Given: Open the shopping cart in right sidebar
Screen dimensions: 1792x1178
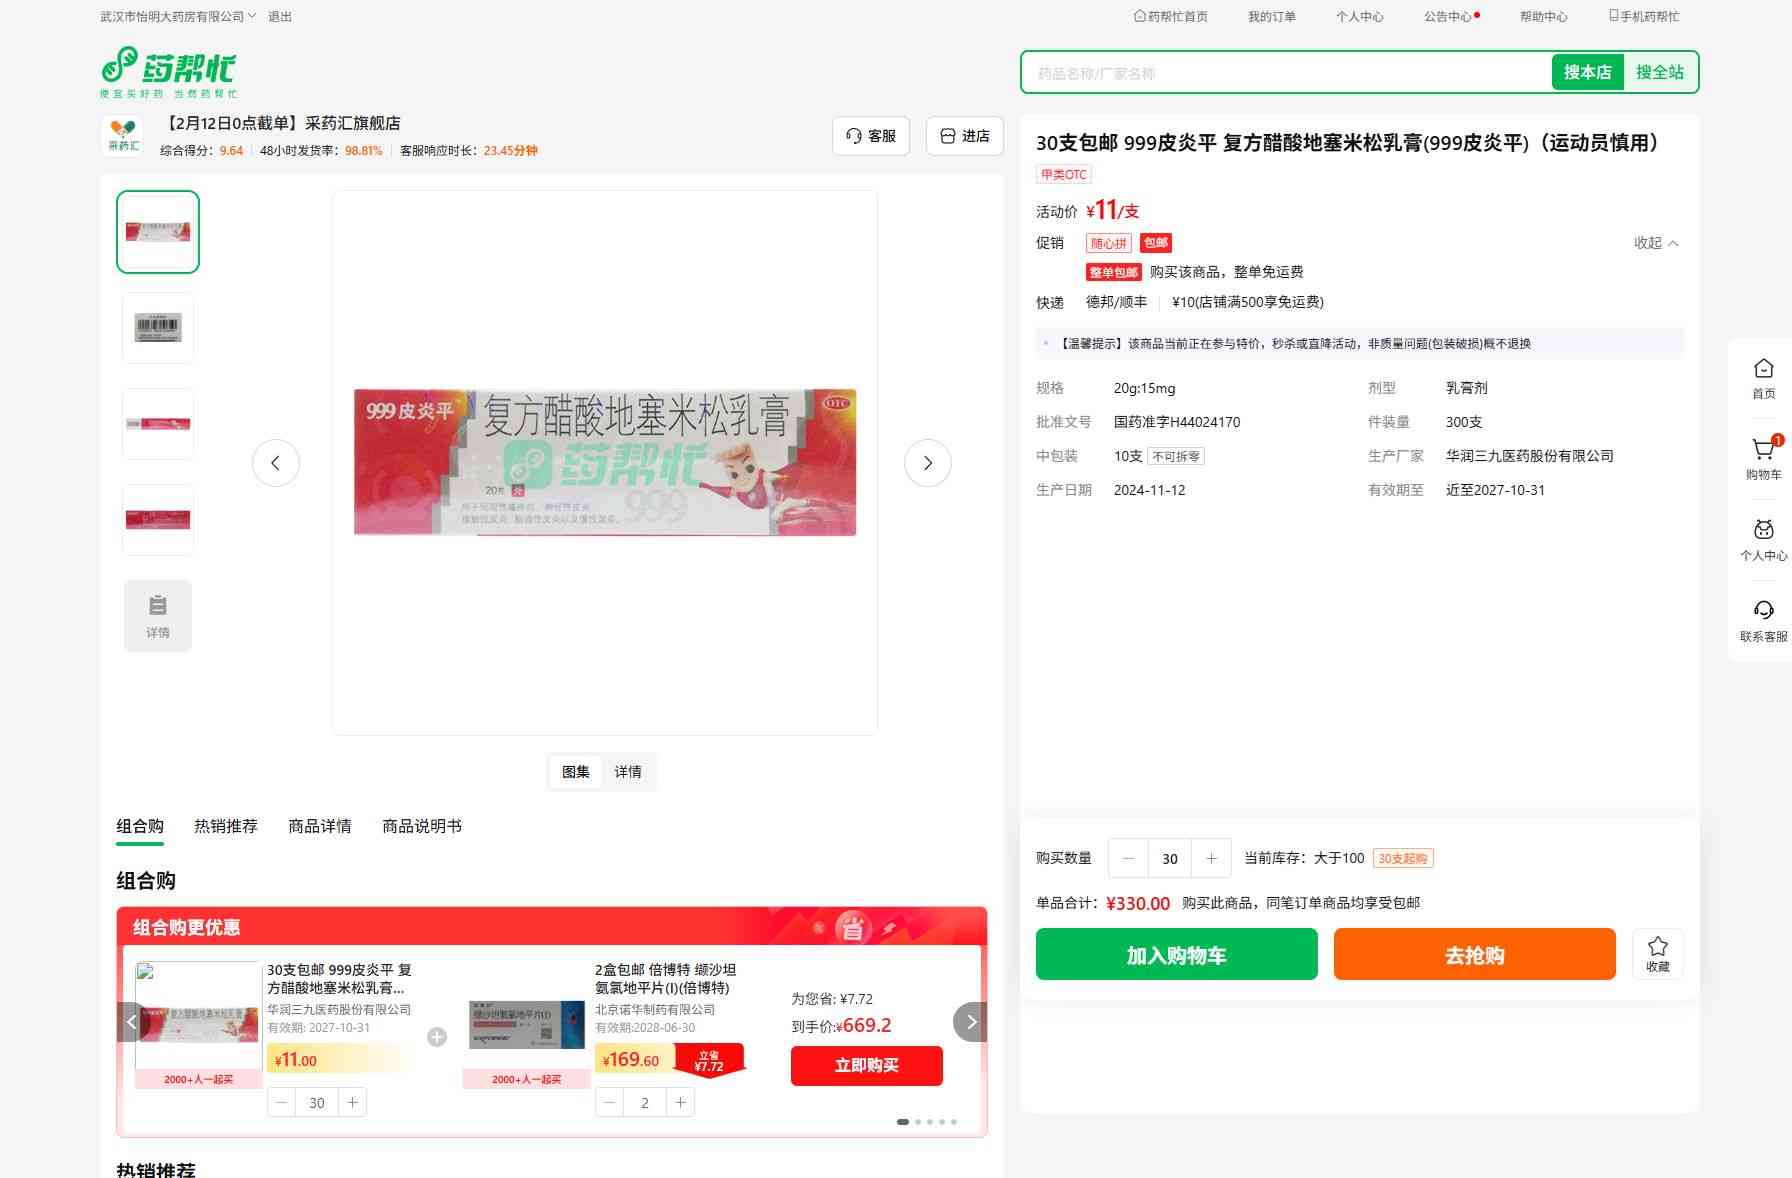Looking at the screenshot, I should [x=1763, y=458].
